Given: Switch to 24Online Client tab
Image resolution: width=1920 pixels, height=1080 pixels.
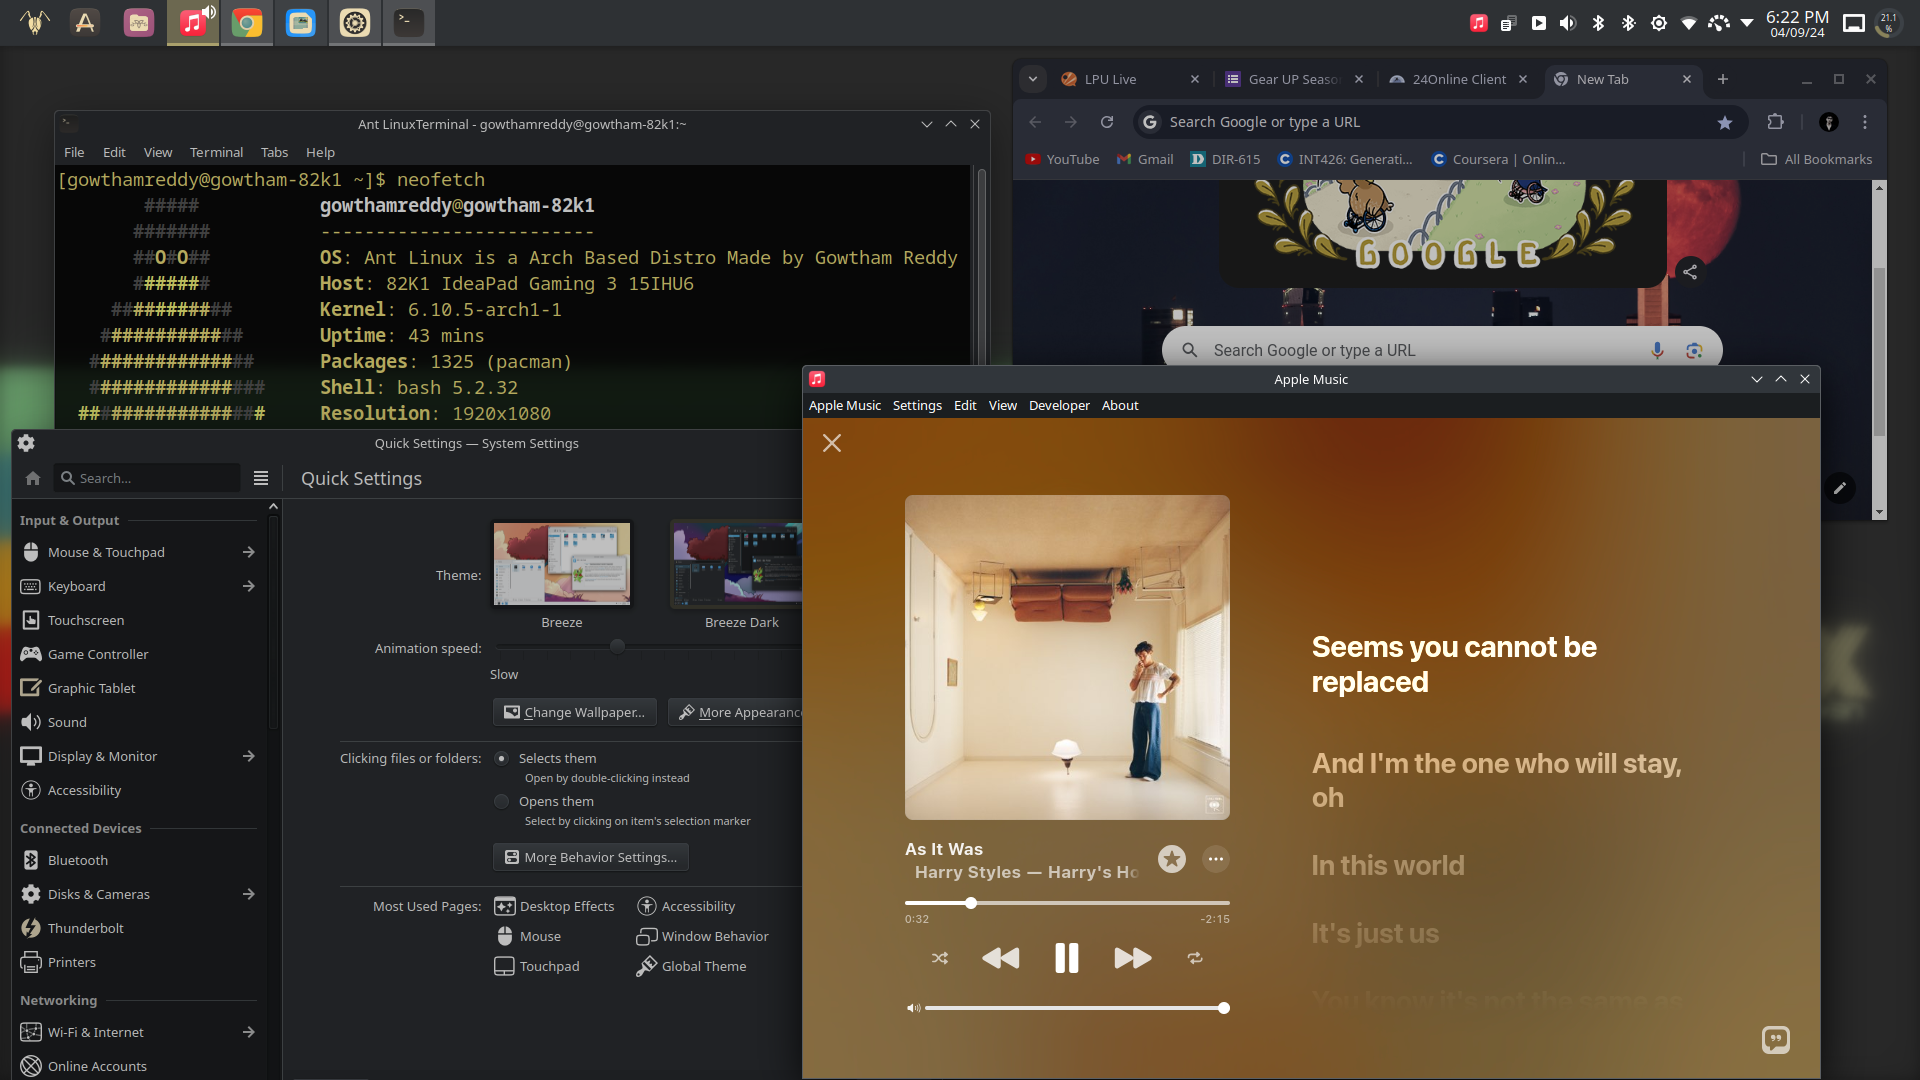Looking at the screenshot, I should [1458, 79].
